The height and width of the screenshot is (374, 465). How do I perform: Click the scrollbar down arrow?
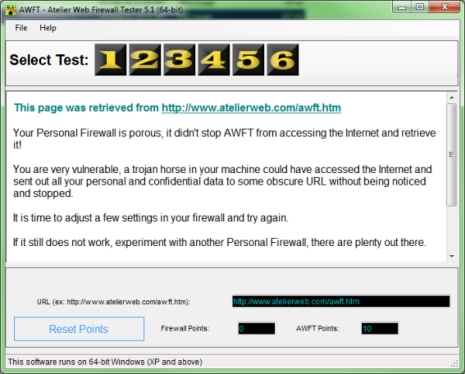tap(452, 256)
